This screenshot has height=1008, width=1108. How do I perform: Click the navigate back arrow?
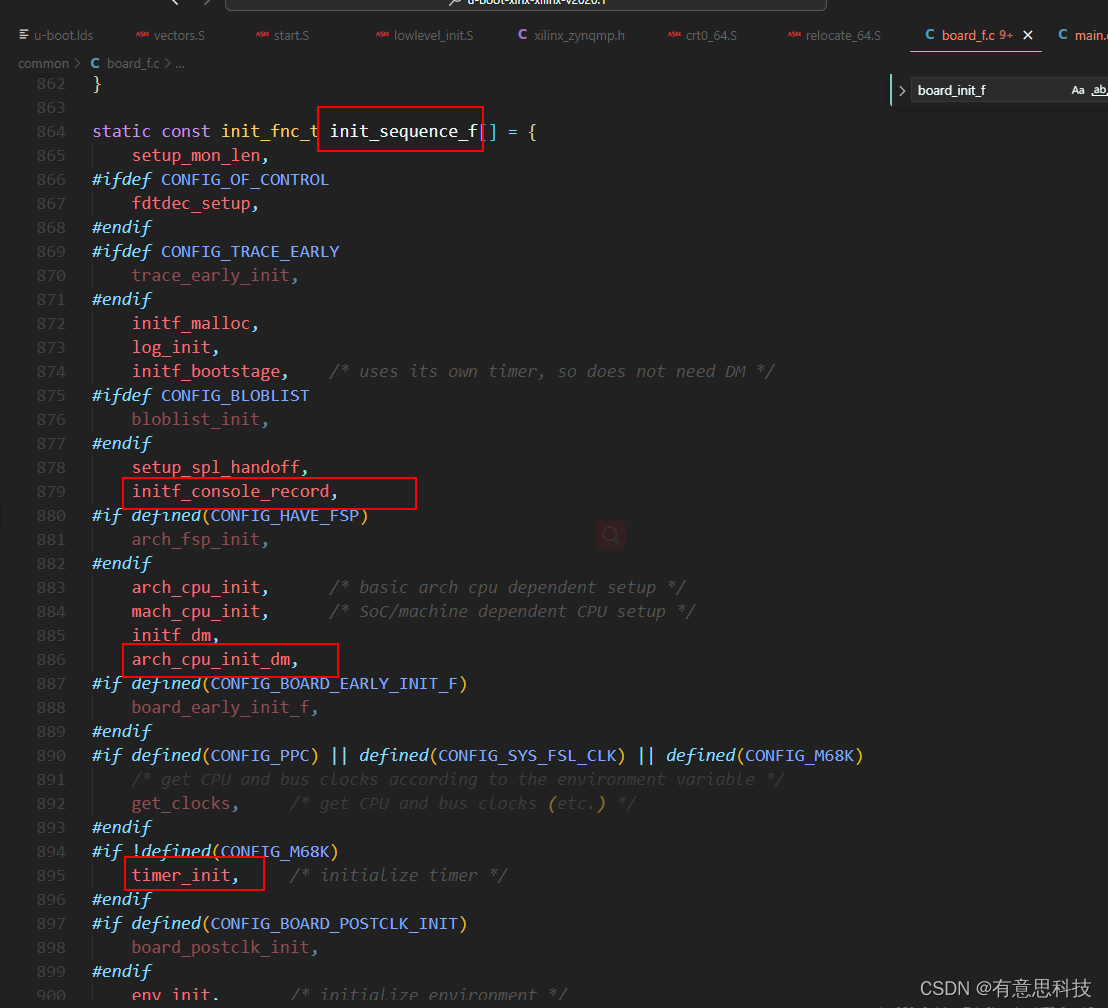point(174,5)
